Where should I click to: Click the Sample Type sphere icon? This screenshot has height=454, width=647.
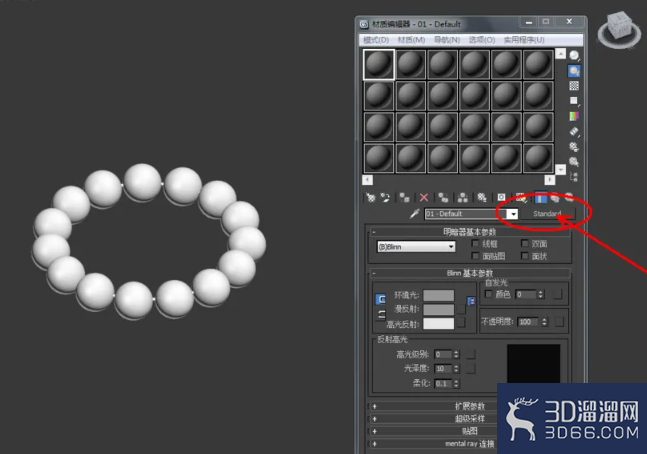[x=574, y=56]
